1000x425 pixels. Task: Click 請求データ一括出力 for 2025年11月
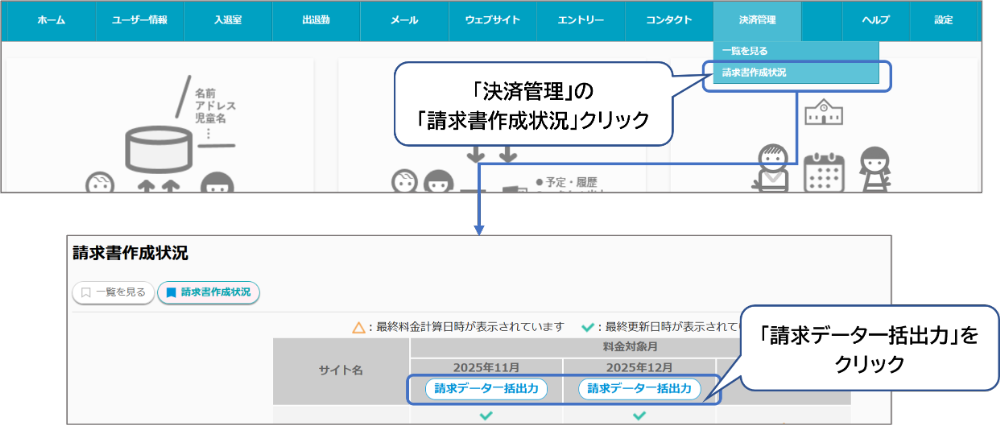486,389
